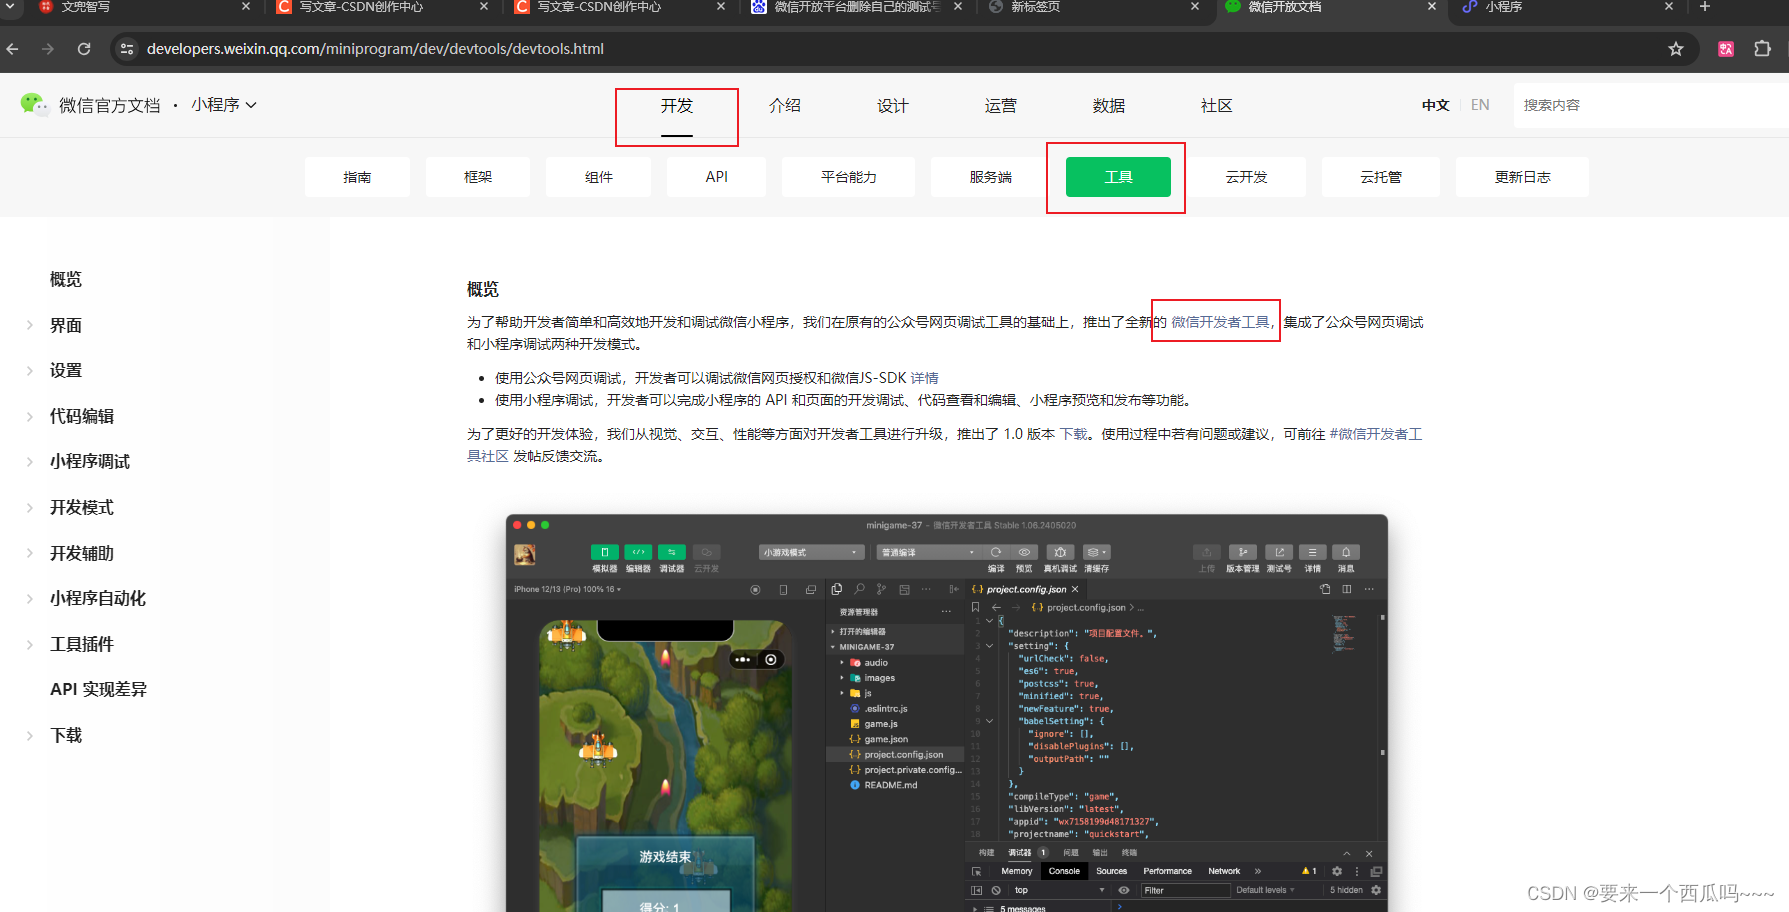Open the browser extensions puzzle icon
1789x912 pixels.
click(x=1762, y=49)
